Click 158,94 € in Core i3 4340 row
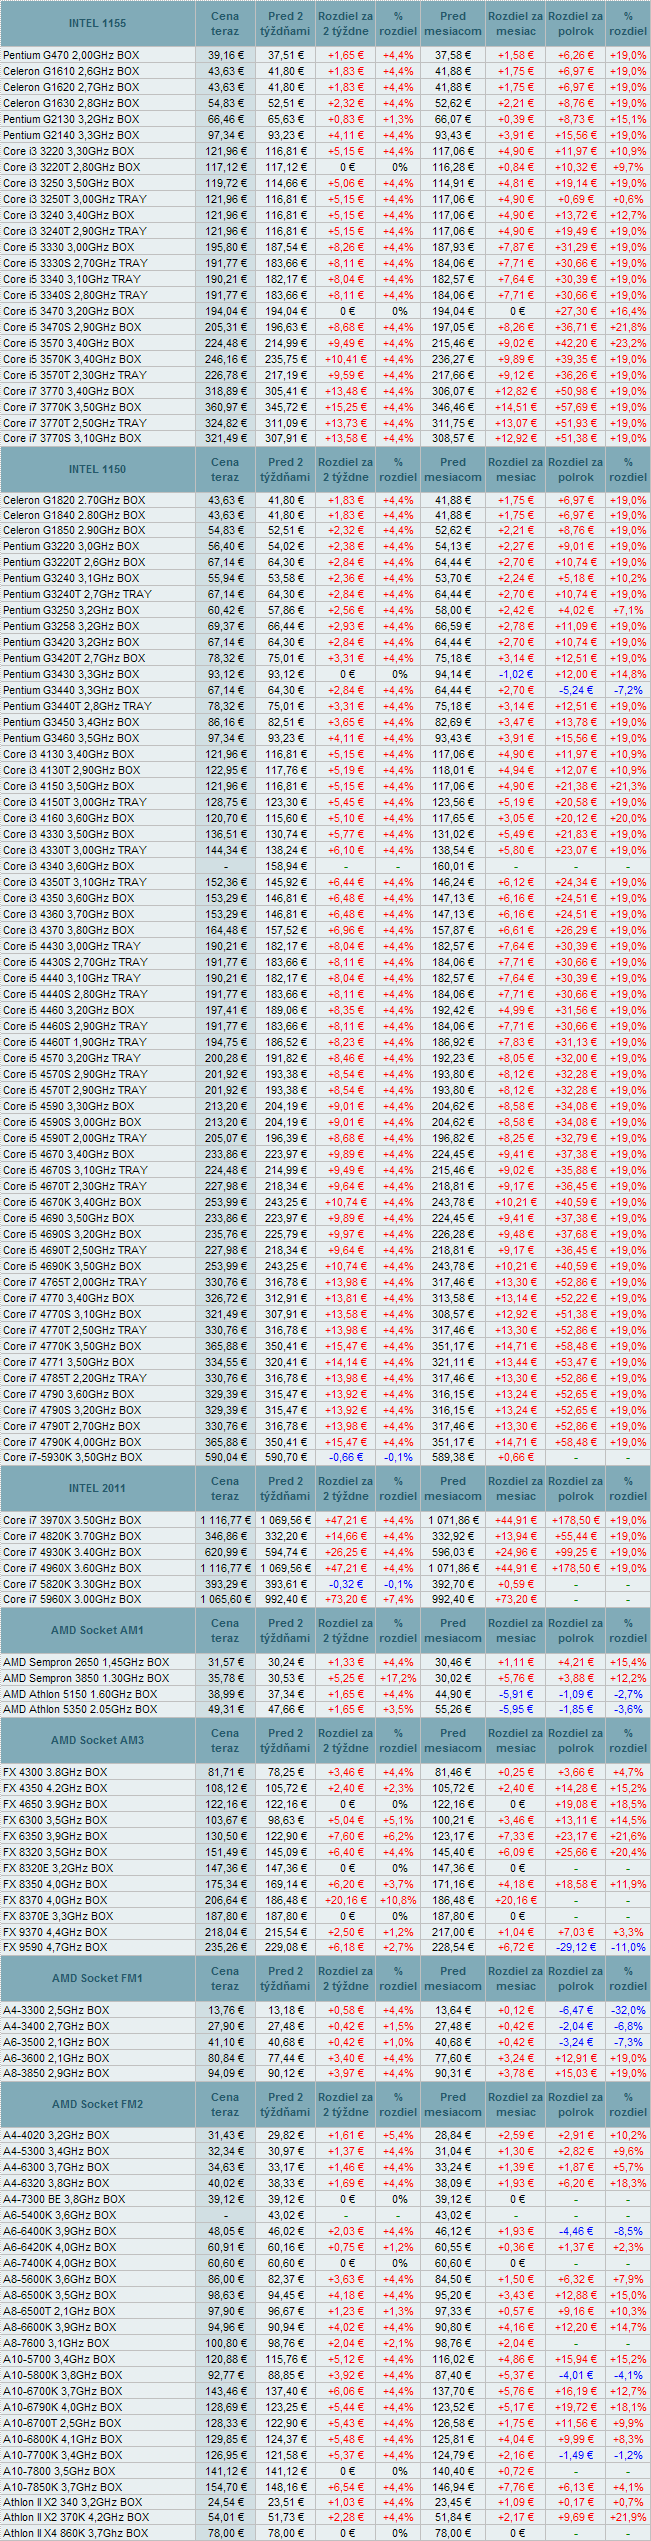 [x=285, y=866]
